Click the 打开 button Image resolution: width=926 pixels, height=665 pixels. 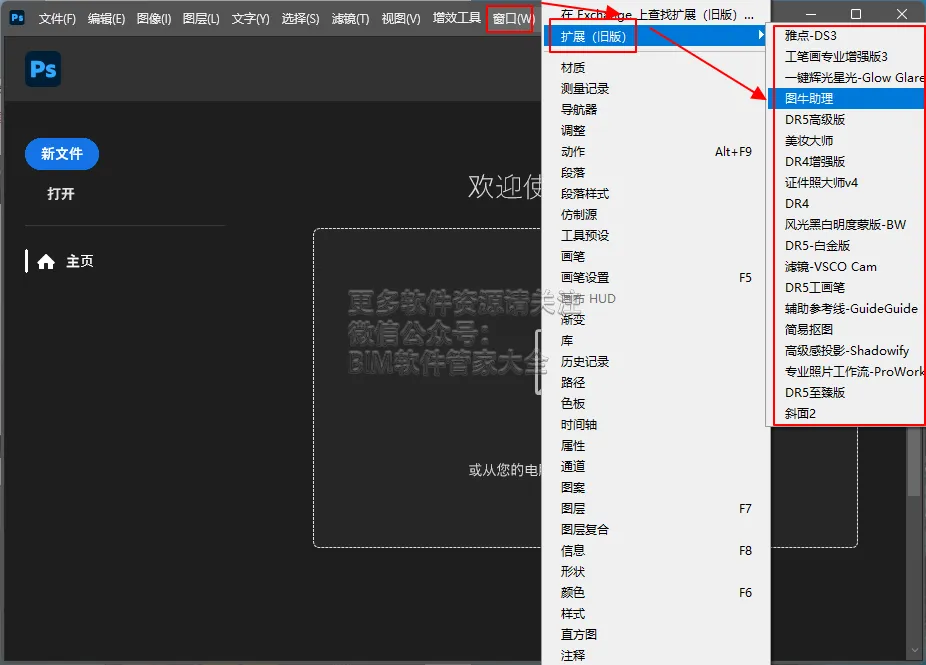tap(61, 194)
